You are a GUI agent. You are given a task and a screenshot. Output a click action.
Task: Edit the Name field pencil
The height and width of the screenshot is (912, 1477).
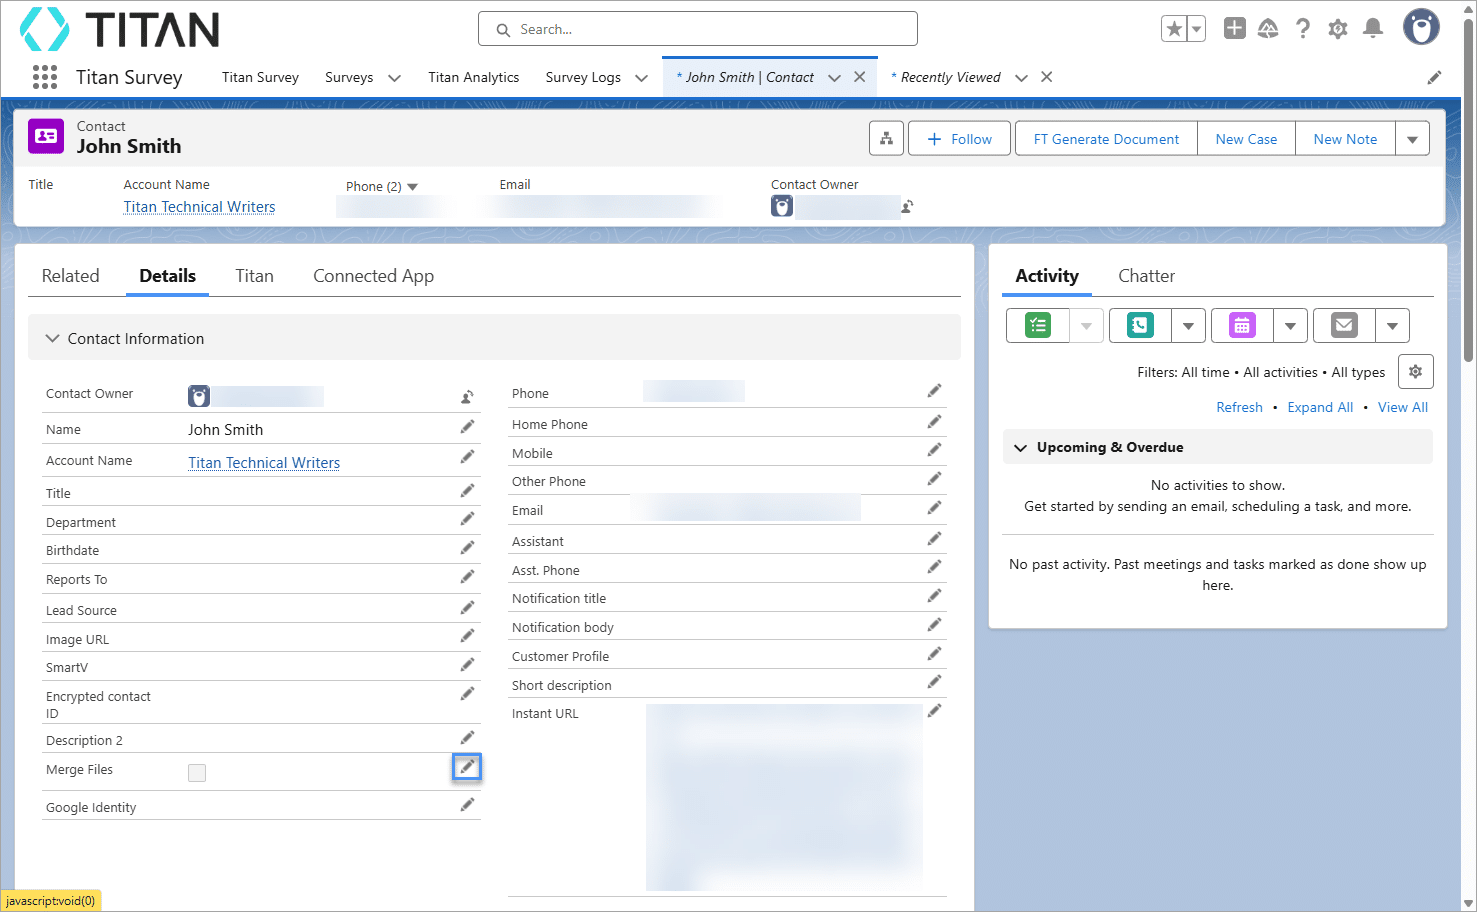467,427
